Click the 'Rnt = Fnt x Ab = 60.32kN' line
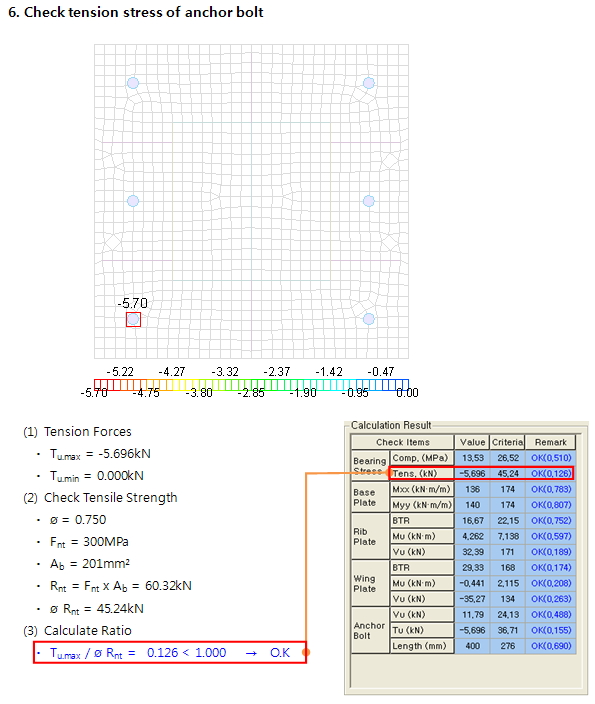The height and width of the screenshot is (704, 595). 120,586
